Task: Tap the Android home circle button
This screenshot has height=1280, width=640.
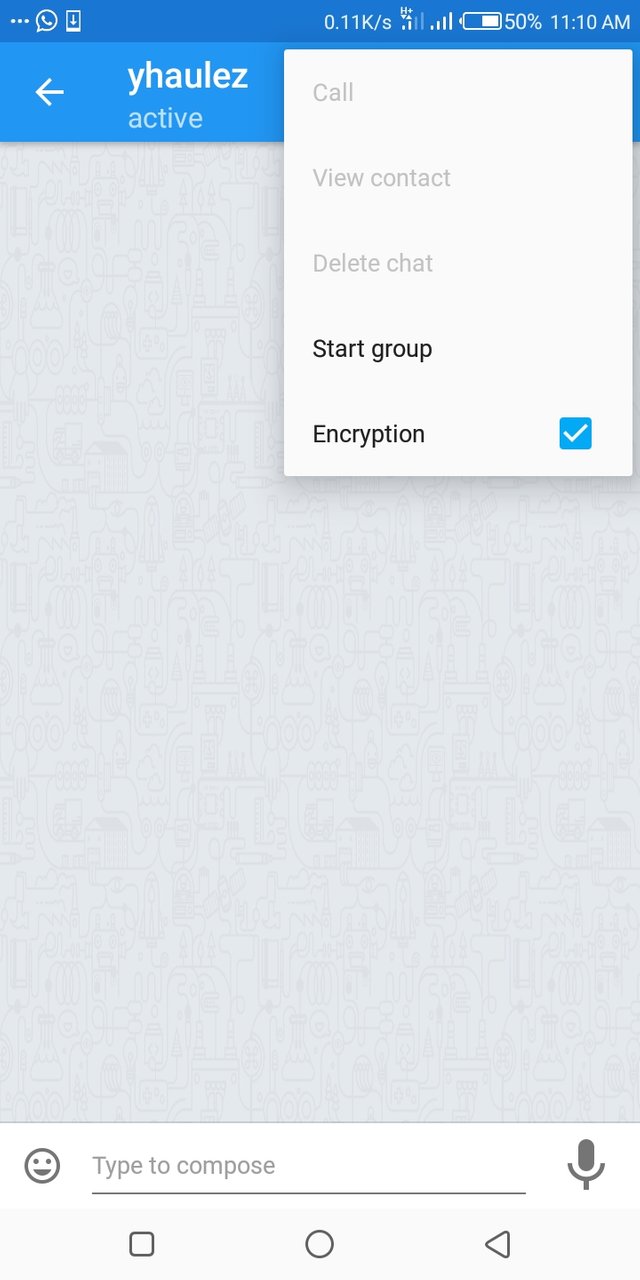Action: coord(319,1244)
